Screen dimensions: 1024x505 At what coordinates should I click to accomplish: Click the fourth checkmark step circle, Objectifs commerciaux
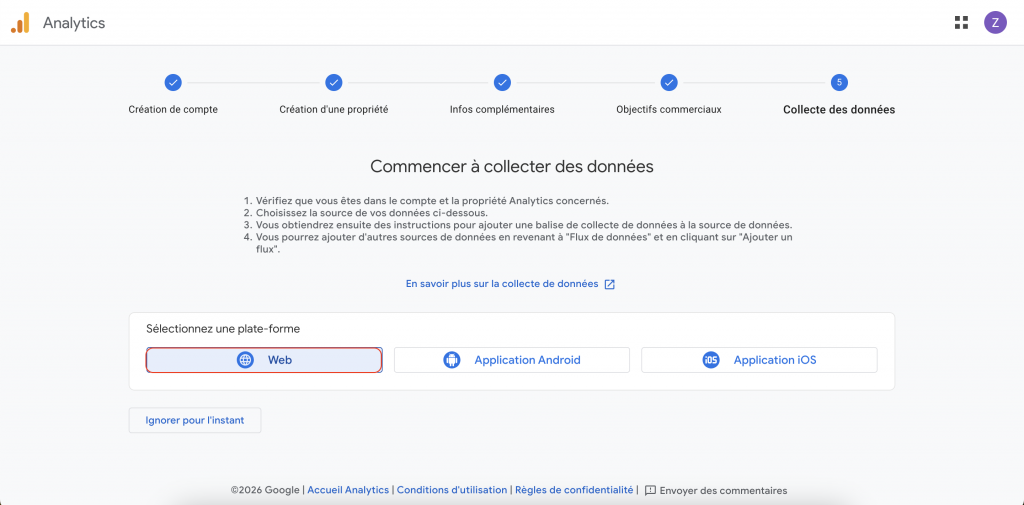pyautogui.click(x=669, y=82)
